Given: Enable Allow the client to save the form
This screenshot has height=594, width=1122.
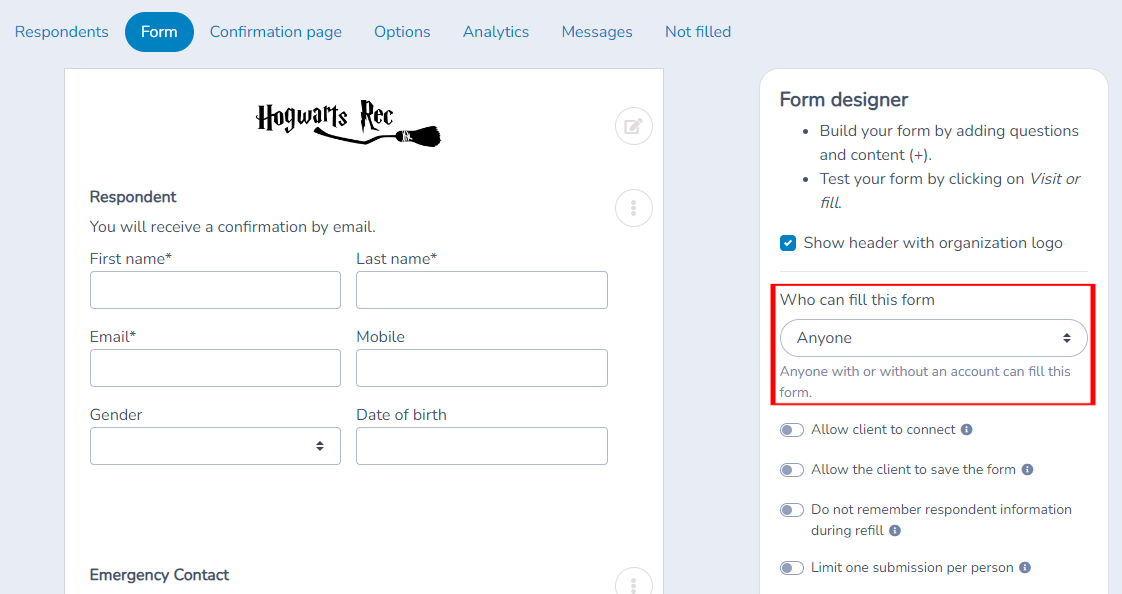Looking at the screenshot, I should tap(791, 470).
